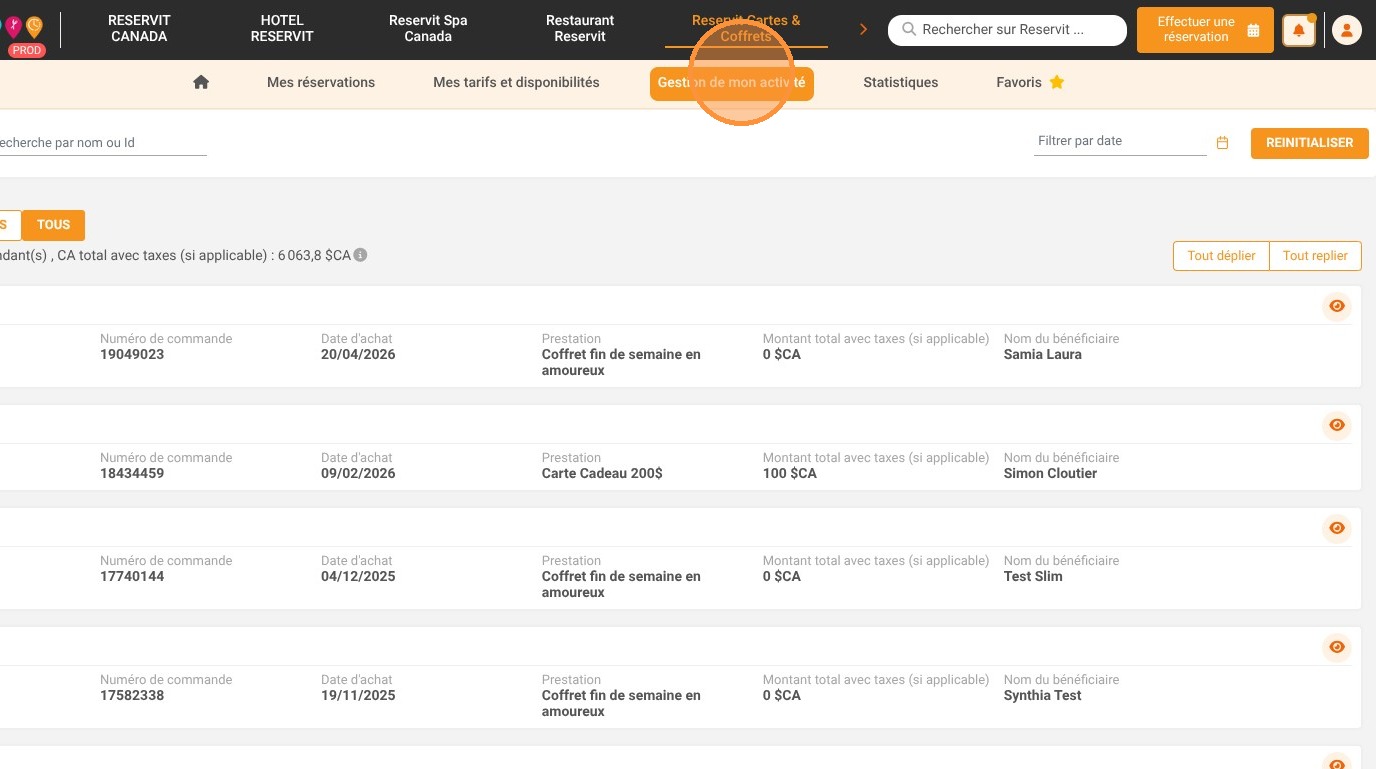1376x769 pixels.
Task: Click beneficiary name Simon Cloutier
Action: coord(1050,474)
